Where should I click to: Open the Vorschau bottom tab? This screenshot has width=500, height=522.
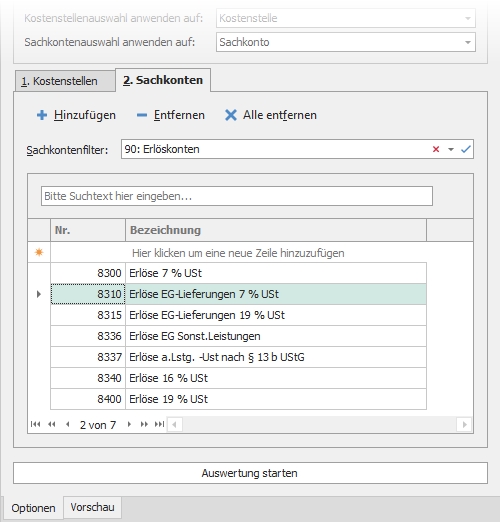pyautogui.click(x=92, y=507)
